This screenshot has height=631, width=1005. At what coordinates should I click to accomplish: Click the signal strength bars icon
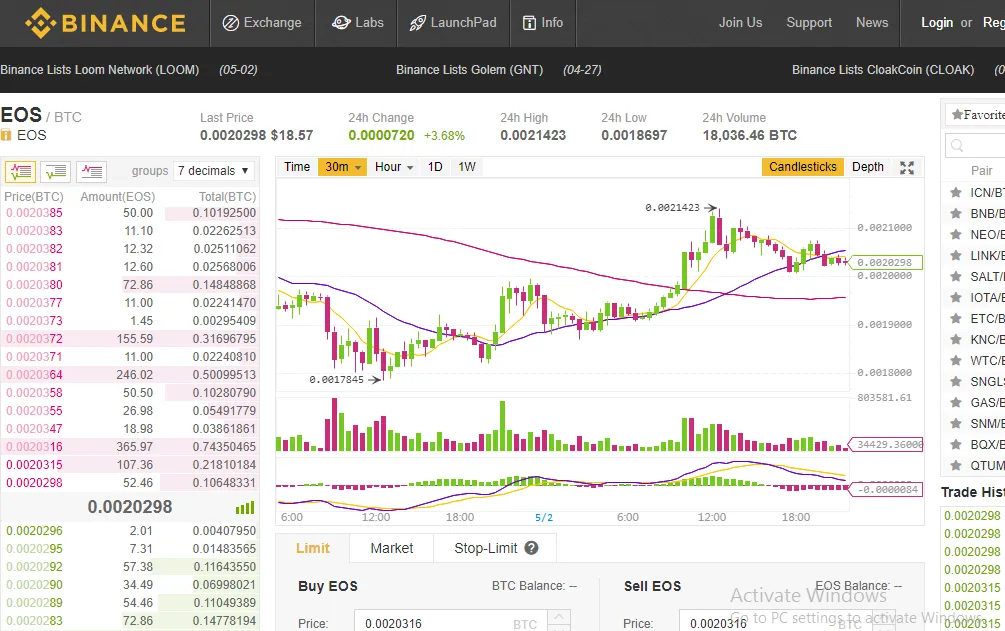[245, 508]
